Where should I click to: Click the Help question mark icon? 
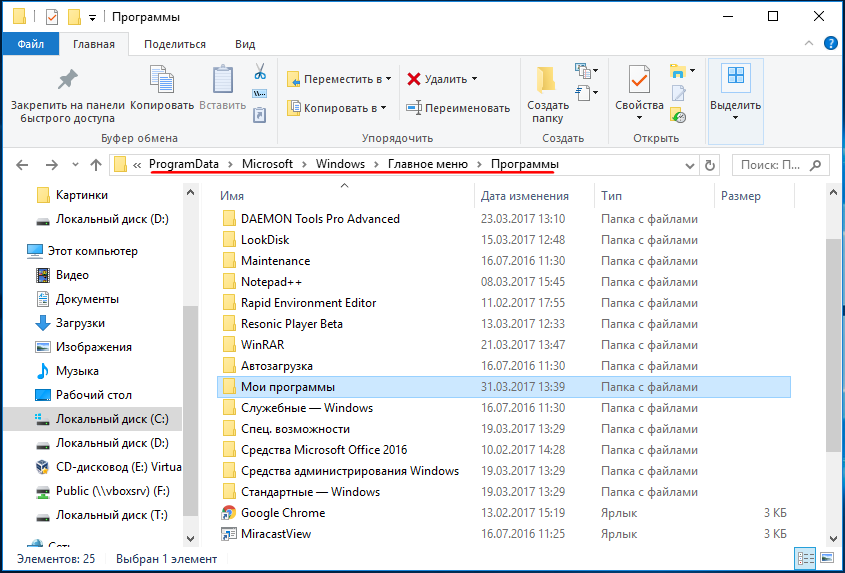pos(830,44)
